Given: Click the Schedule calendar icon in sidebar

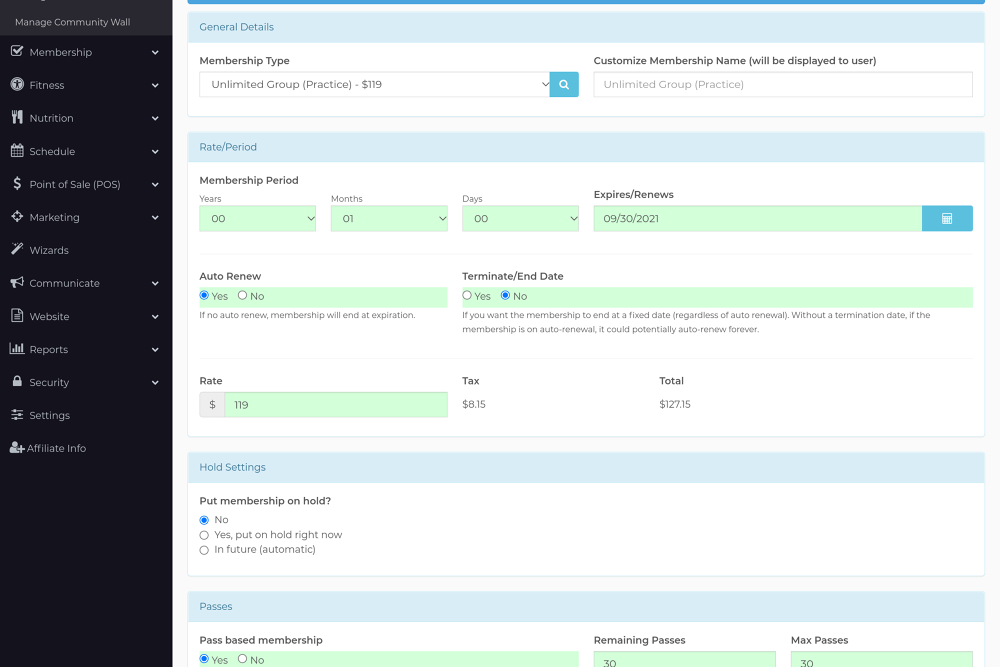Looking at the screenshot, I should (17, 150).
